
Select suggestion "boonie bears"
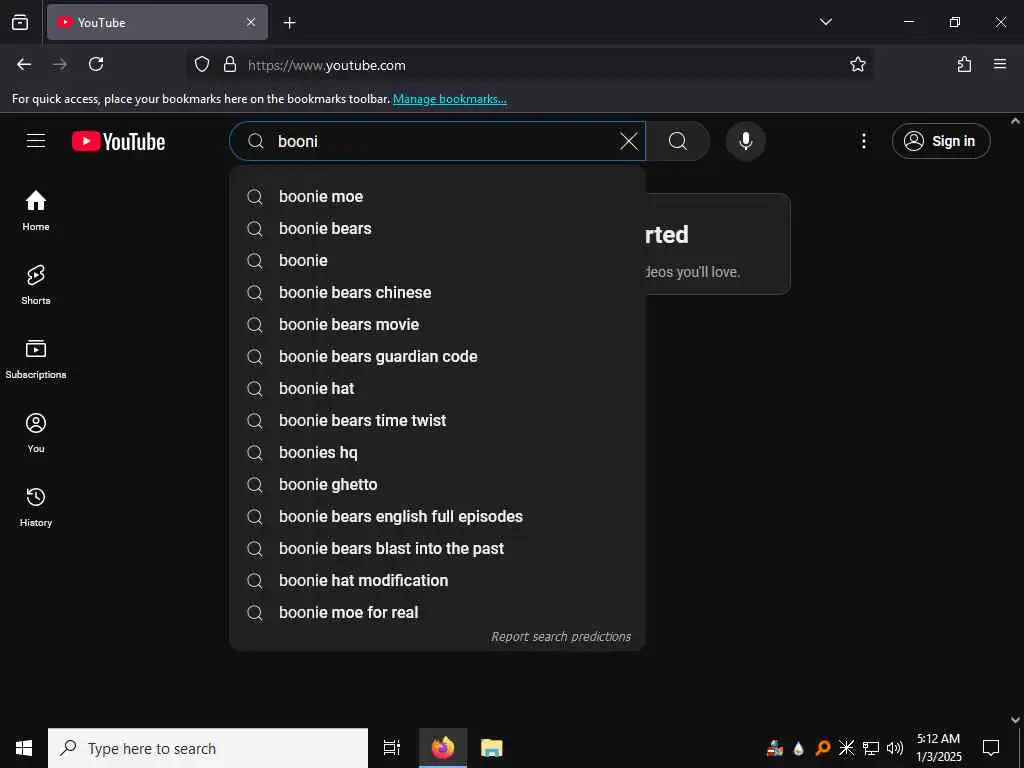point(438,229)
